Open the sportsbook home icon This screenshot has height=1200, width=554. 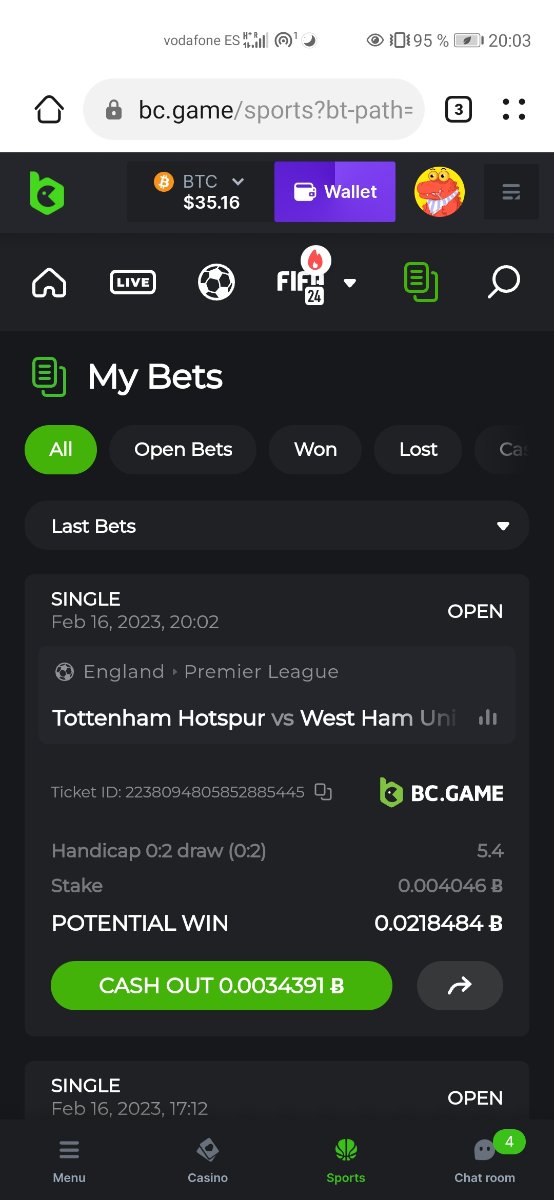tap(49, 283)
